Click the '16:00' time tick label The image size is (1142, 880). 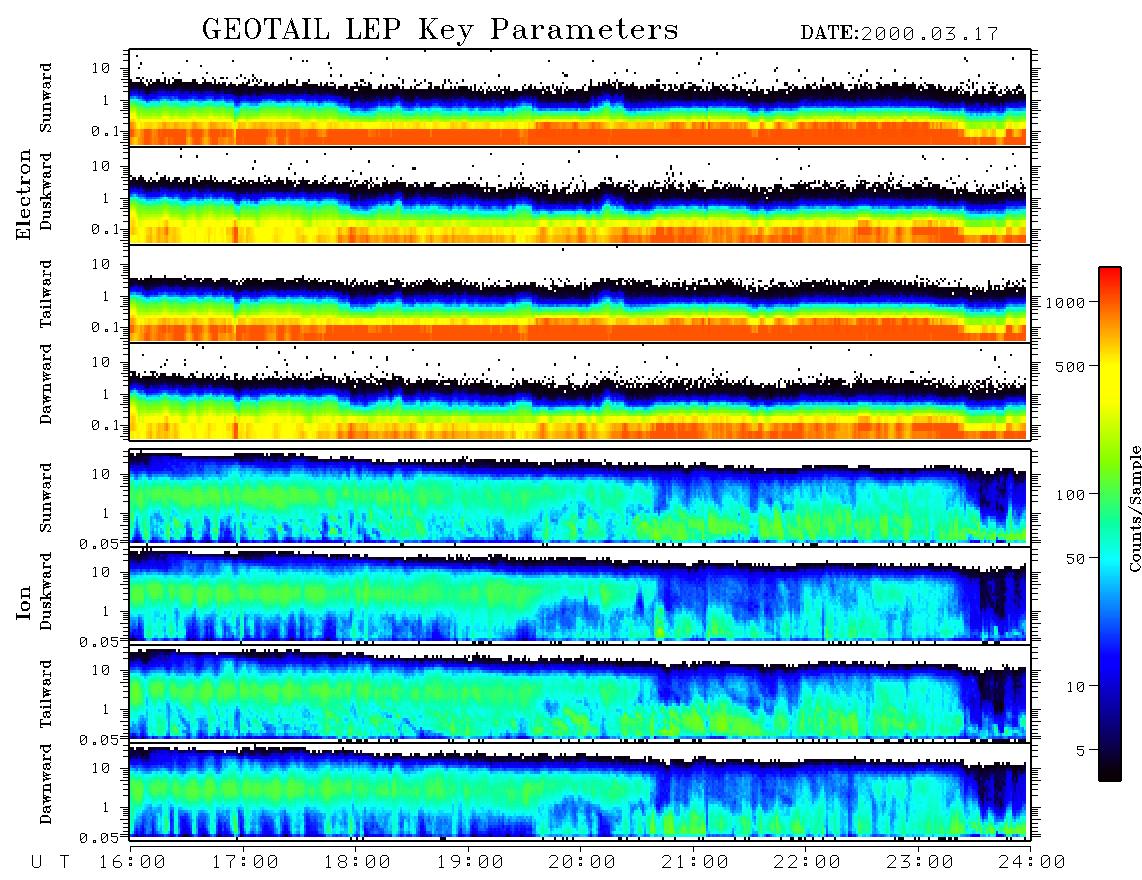tap(132, 863)
